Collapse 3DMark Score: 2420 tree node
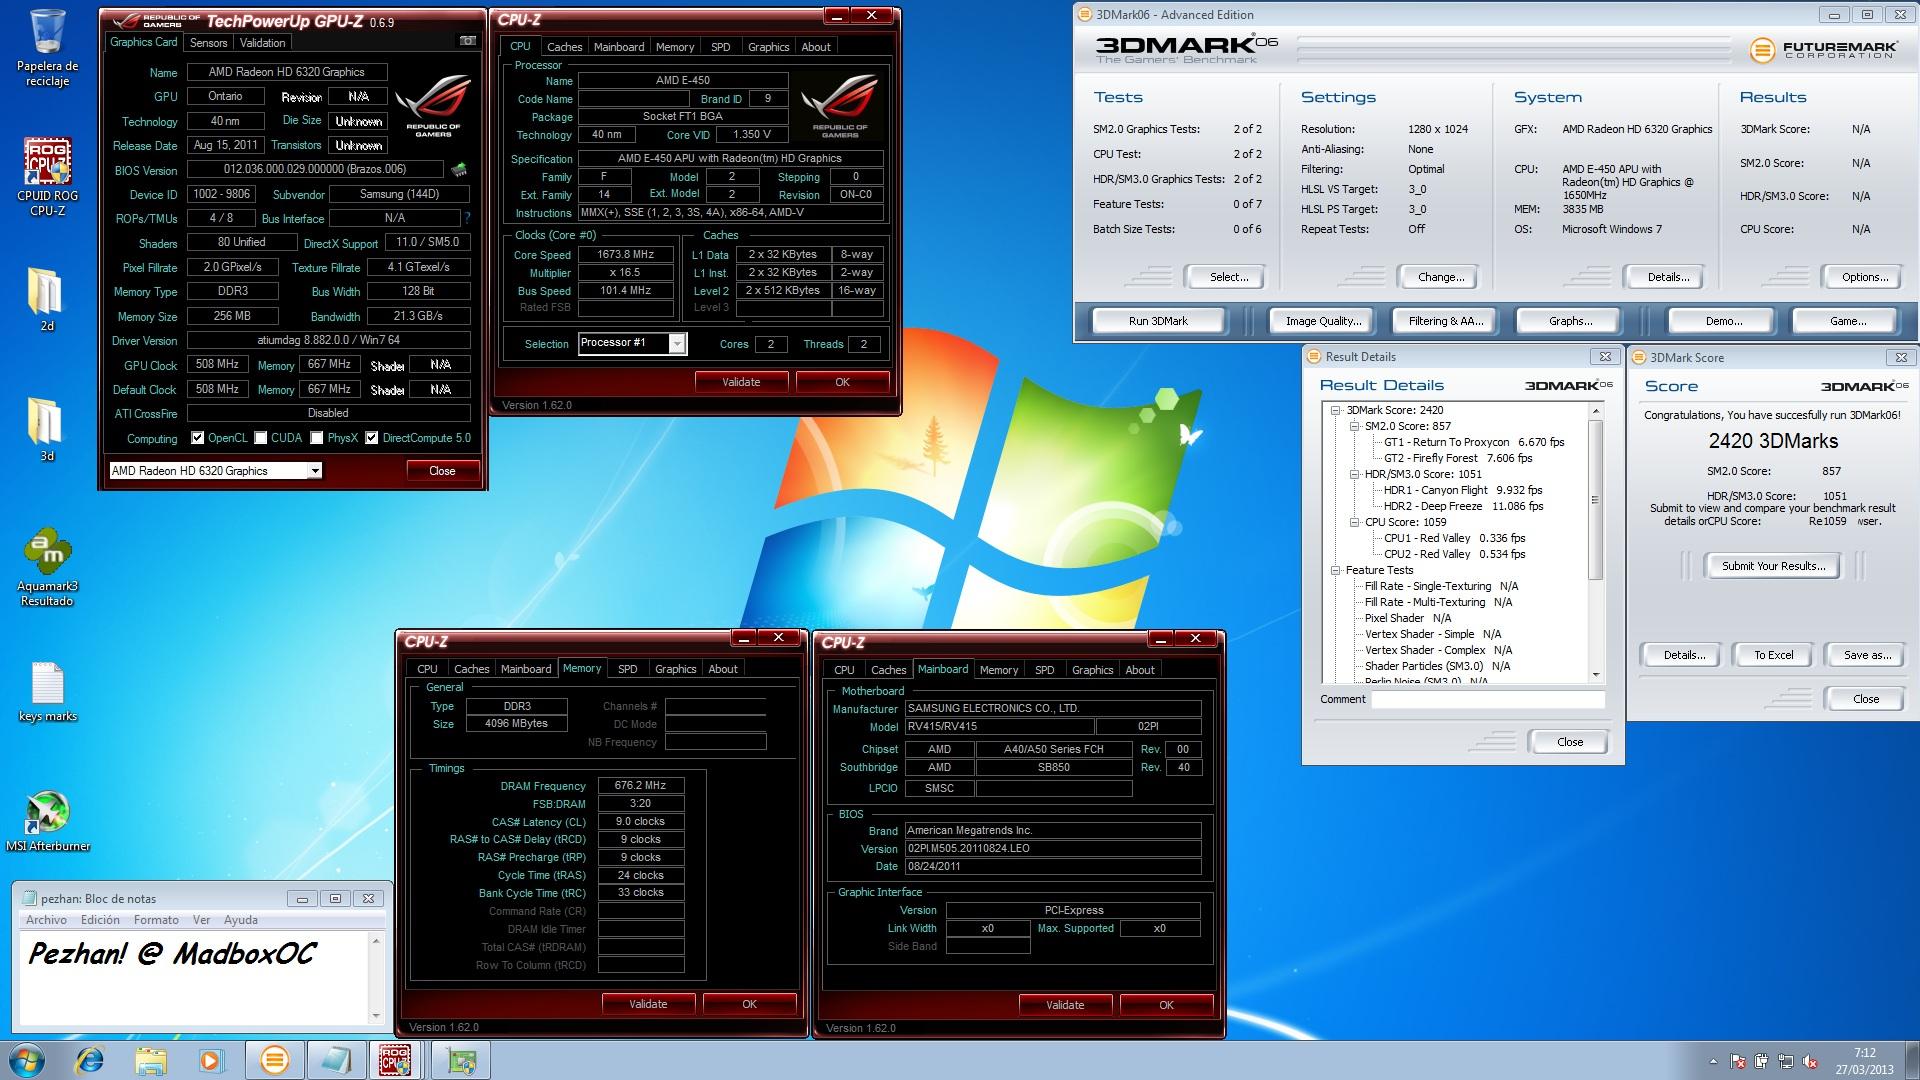This screenshot has width=1920, height=1080. tap(1336, 410)
